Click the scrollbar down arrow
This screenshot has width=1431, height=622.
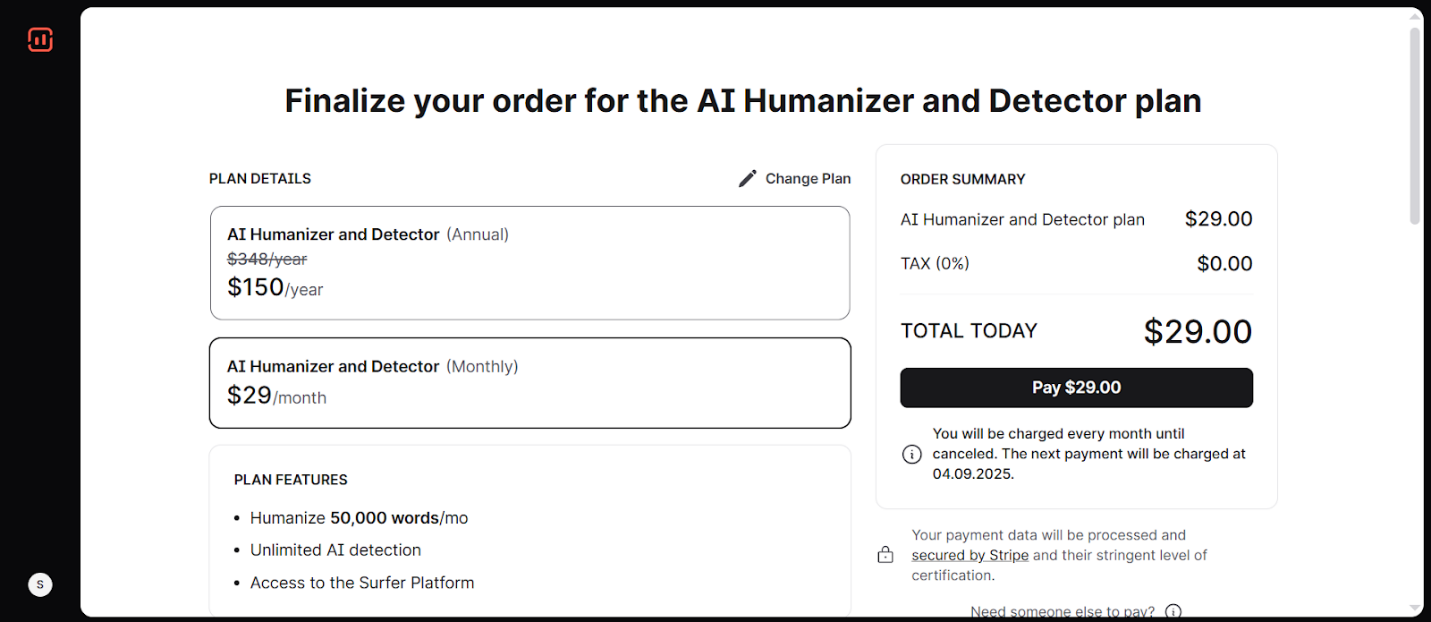(x=1415, y=607)
